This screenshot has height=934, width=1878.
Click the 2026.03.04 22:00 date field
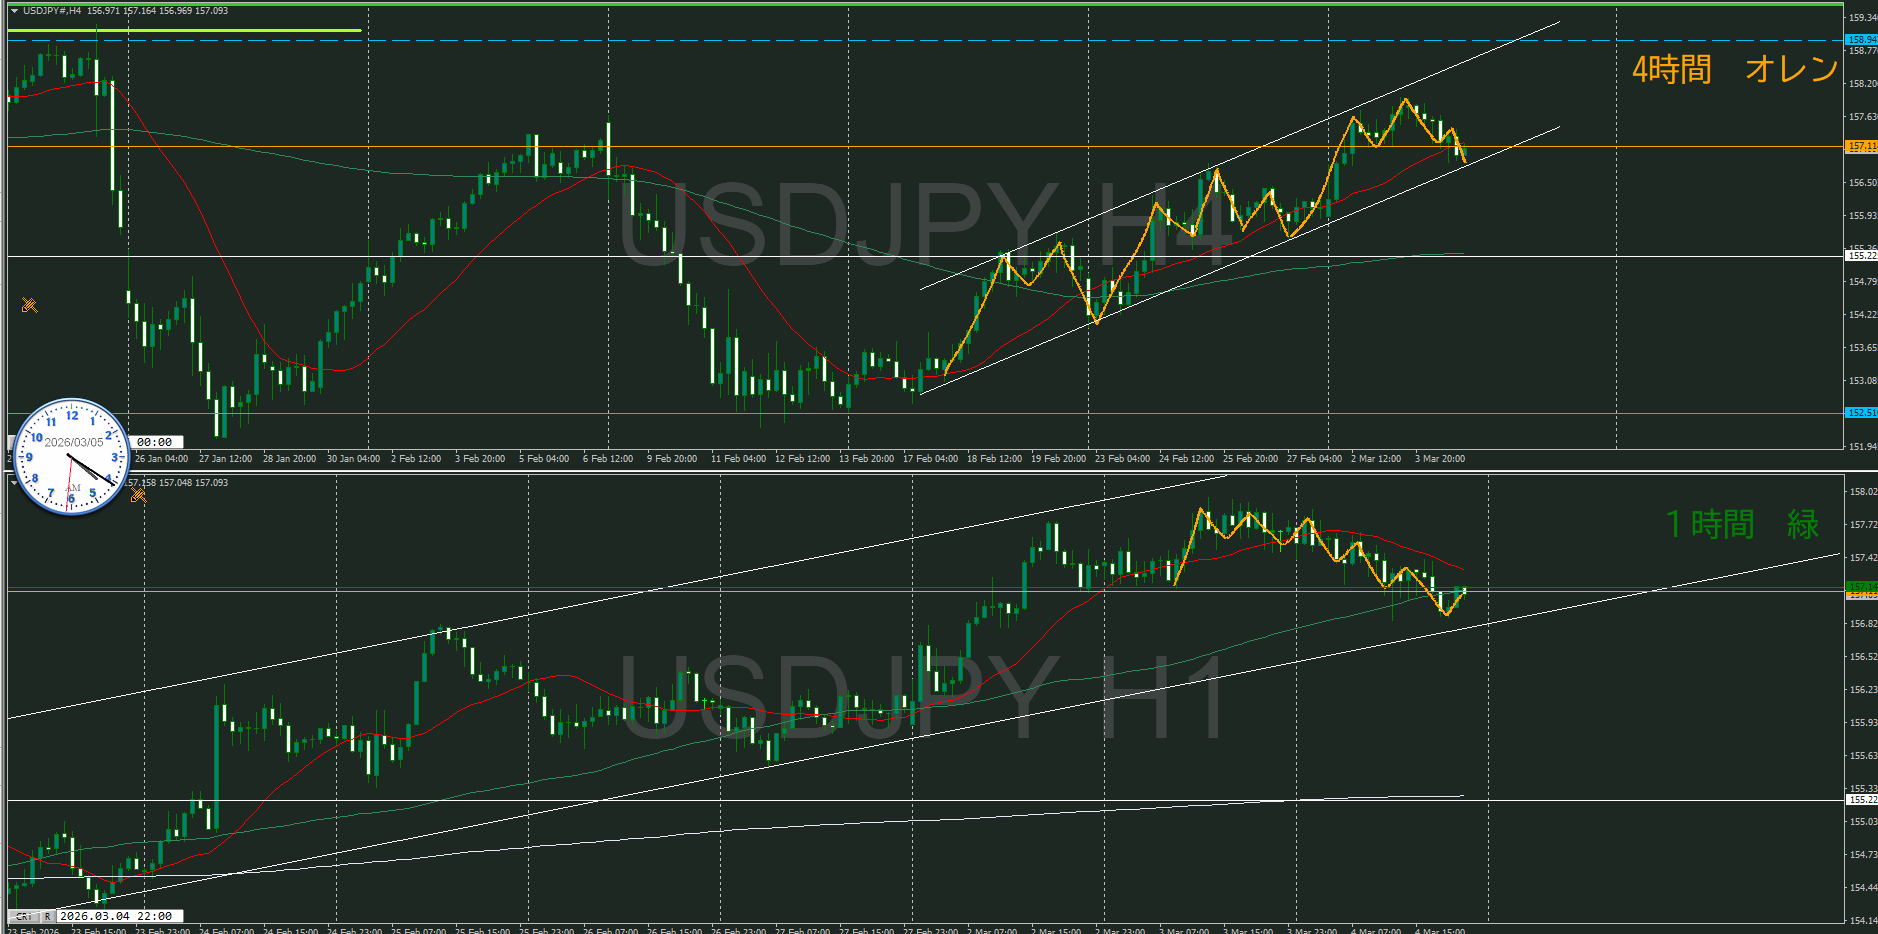pyautogui.click(x=115, y=916)
